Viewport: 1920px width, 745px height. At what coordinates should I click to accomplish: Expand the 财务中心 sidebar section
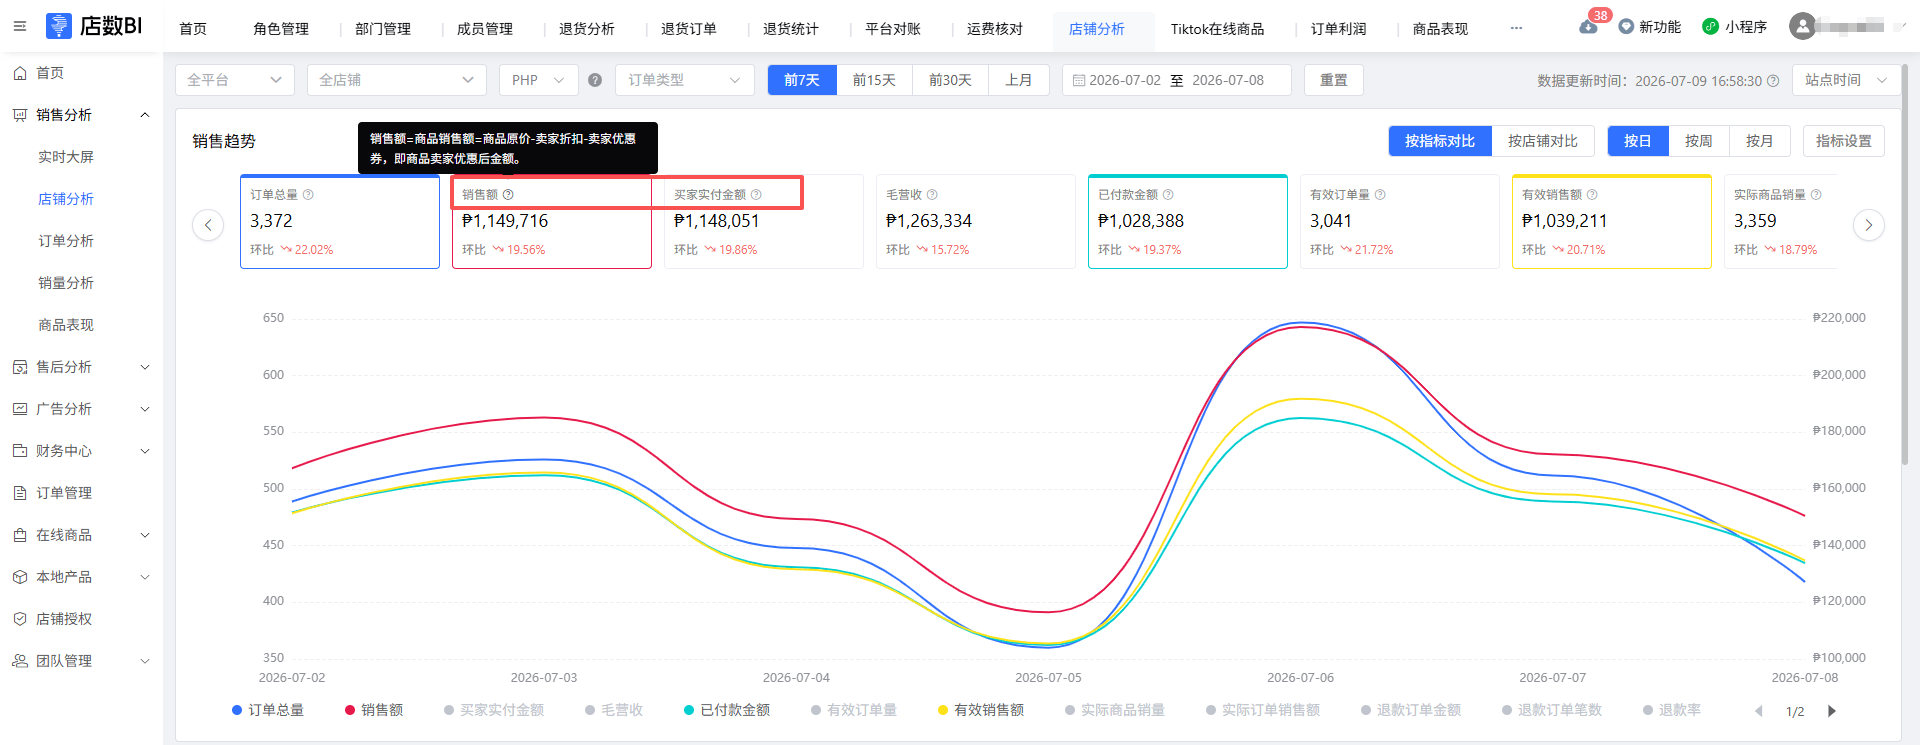81,451
